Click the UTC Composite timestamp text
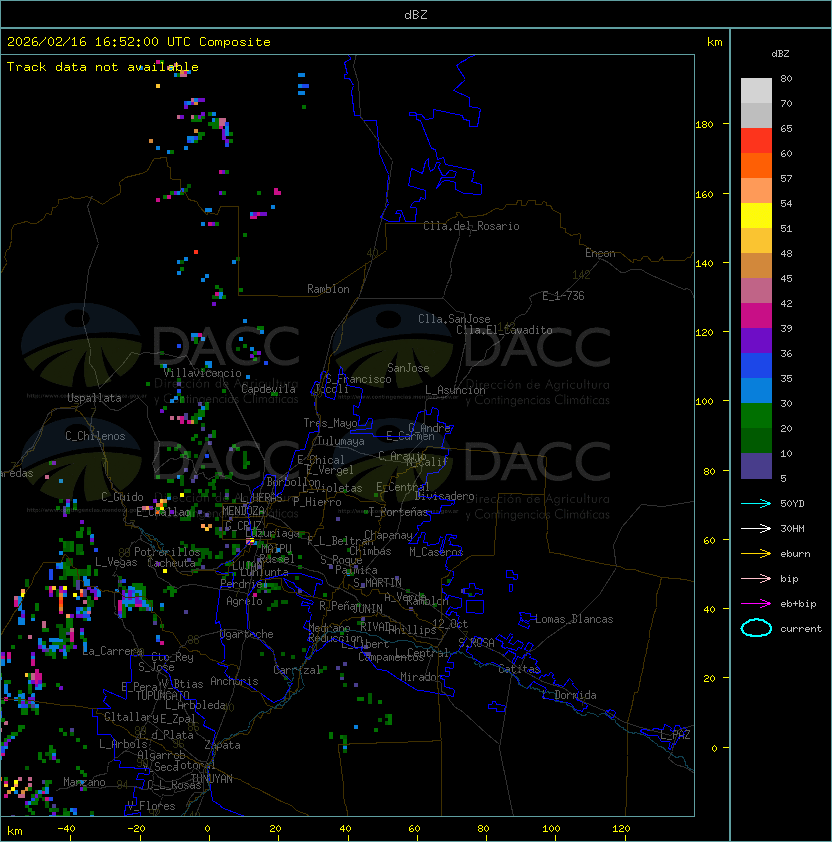Image resolution: width=832 pixels, height=842 pixels. click(x=139, y=42)
